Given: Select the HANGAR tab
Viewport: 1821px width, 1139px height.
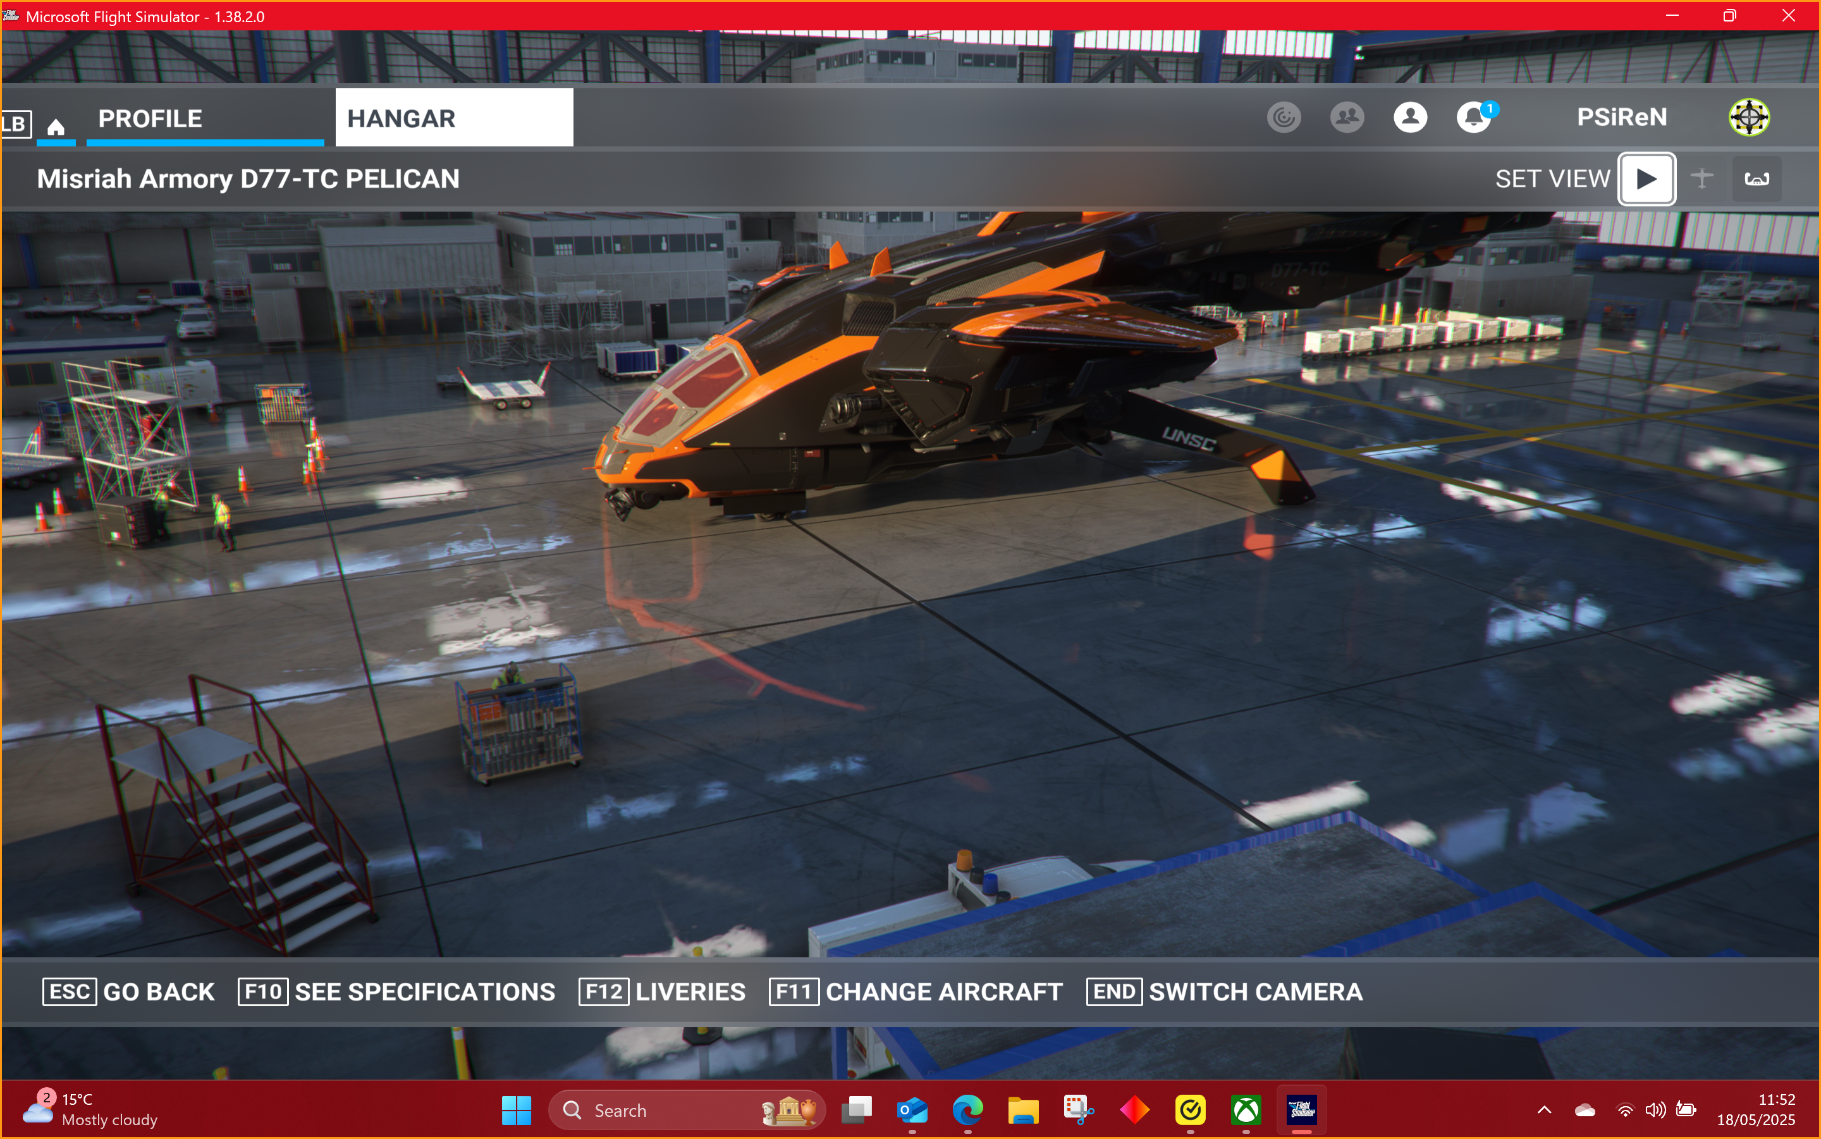Looking at the screenshot, I should 454,118.
